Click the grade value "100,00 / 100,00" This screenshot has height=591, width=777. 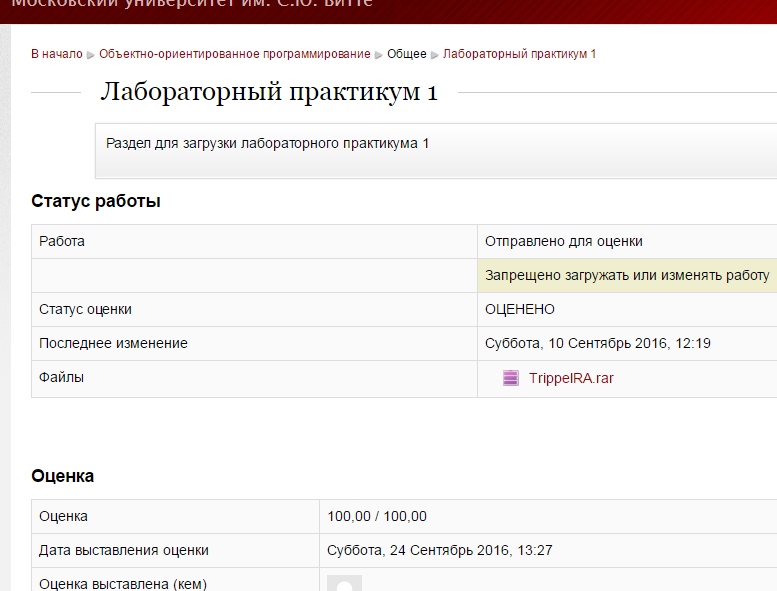tap(377, 516)
